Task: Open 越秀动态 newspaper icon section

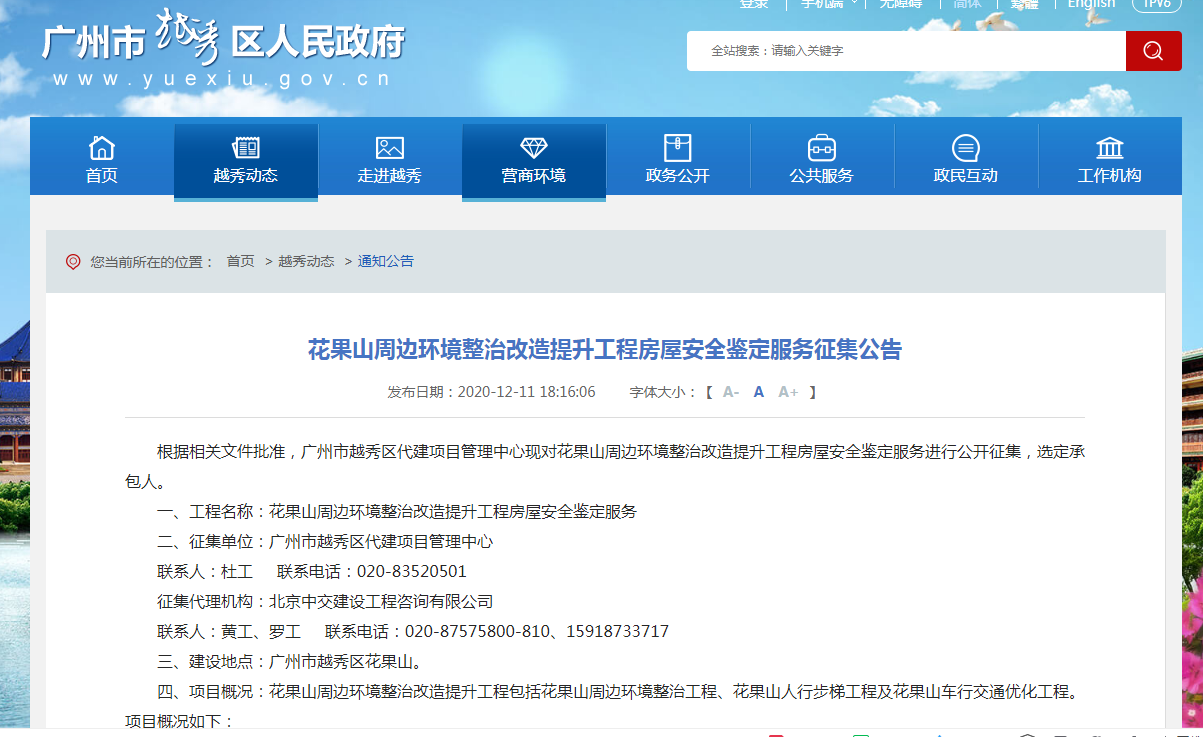Action: coord(245,149)
